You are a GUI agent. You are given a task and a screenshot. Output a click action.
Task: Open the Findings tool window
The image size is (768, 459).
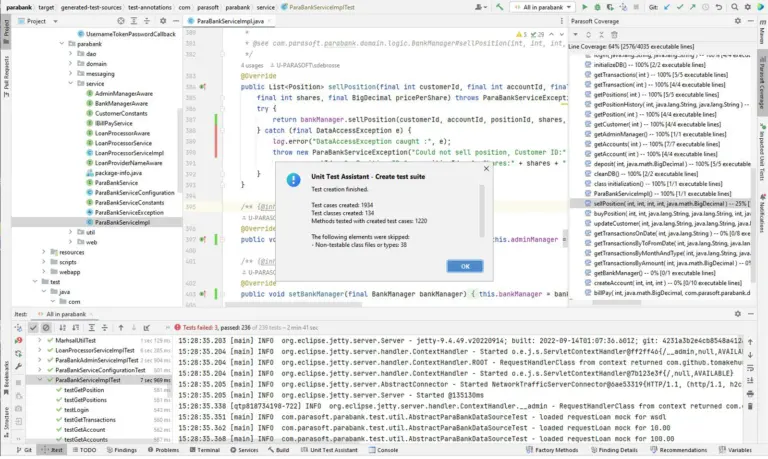point(121,450)
